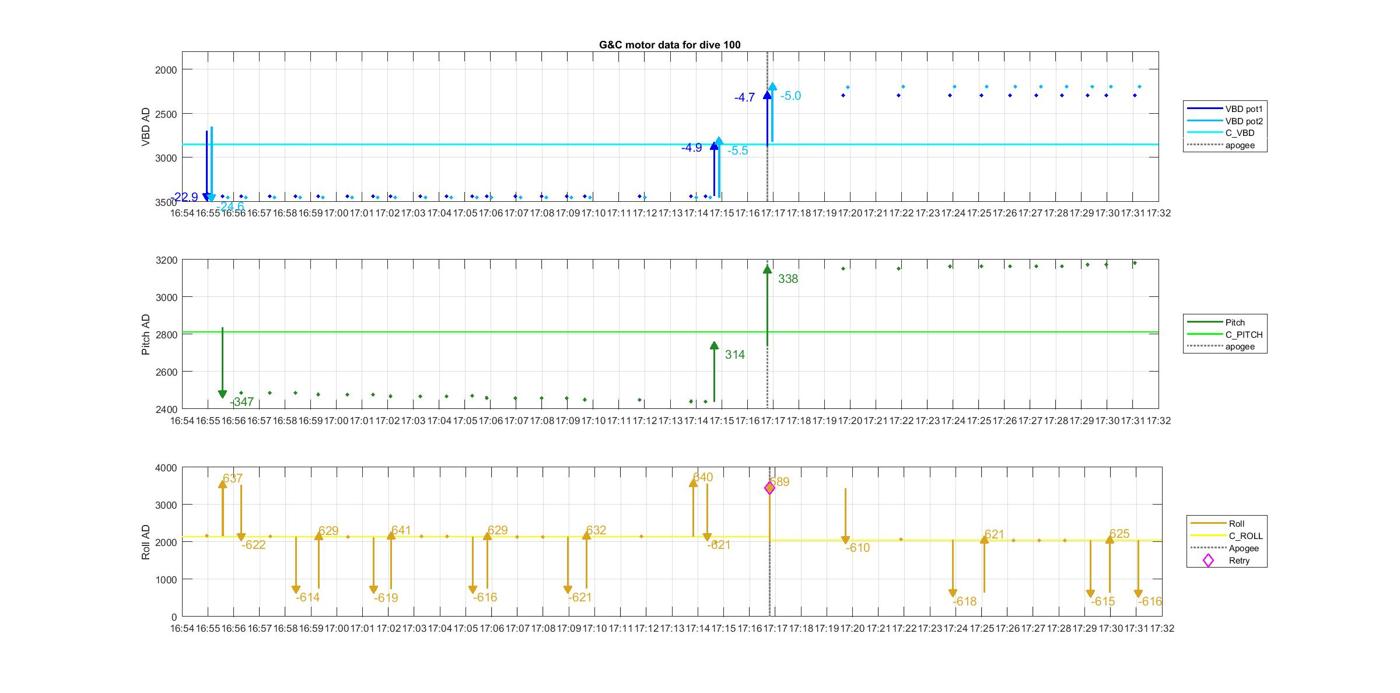Click the plot title 'G&C motor data for dive 100'

pyautogui.click(x=669, y=45)
